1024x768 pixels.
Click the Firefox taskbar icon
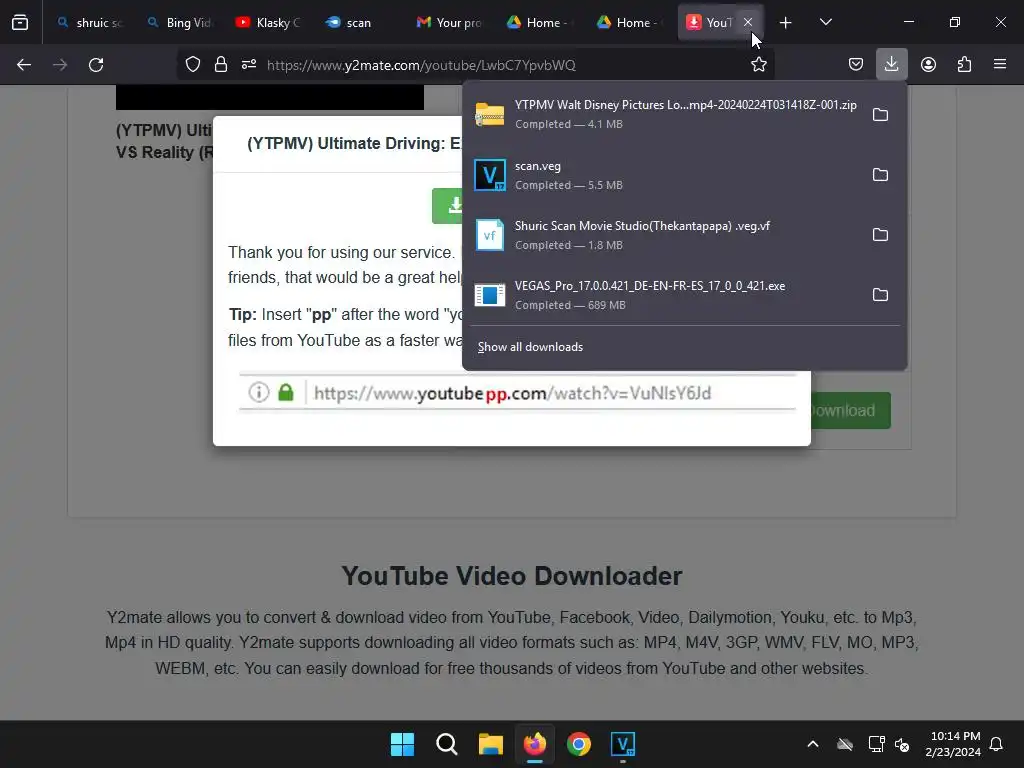(x=535, y=744)
